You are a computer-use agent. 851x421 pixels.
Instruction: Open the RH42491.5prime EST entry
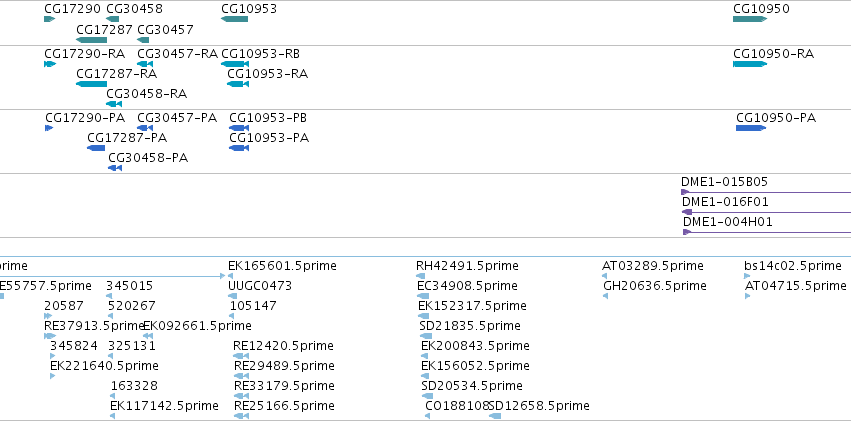click(467, 266)
